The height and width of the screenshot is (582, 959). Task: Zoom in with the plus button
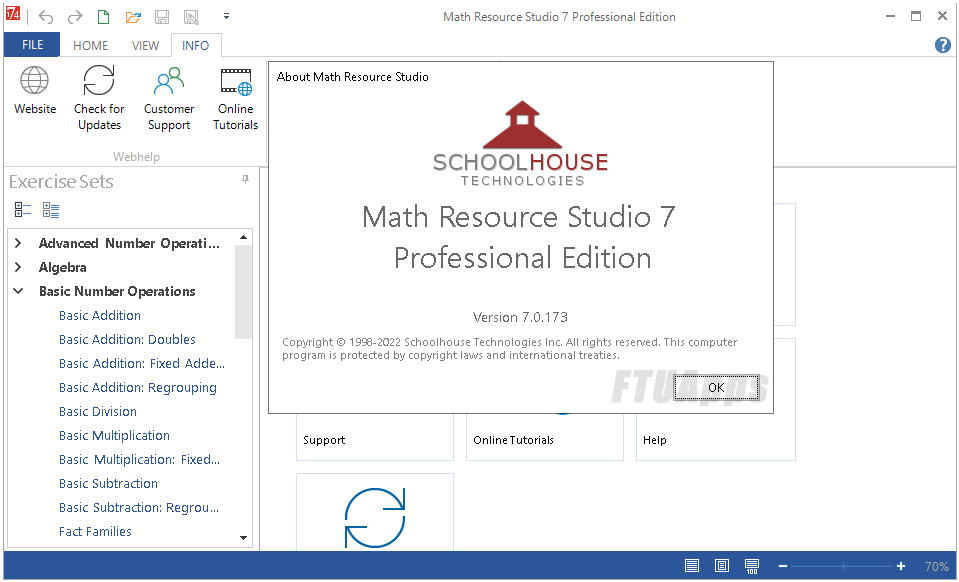(x=901, y=566)
